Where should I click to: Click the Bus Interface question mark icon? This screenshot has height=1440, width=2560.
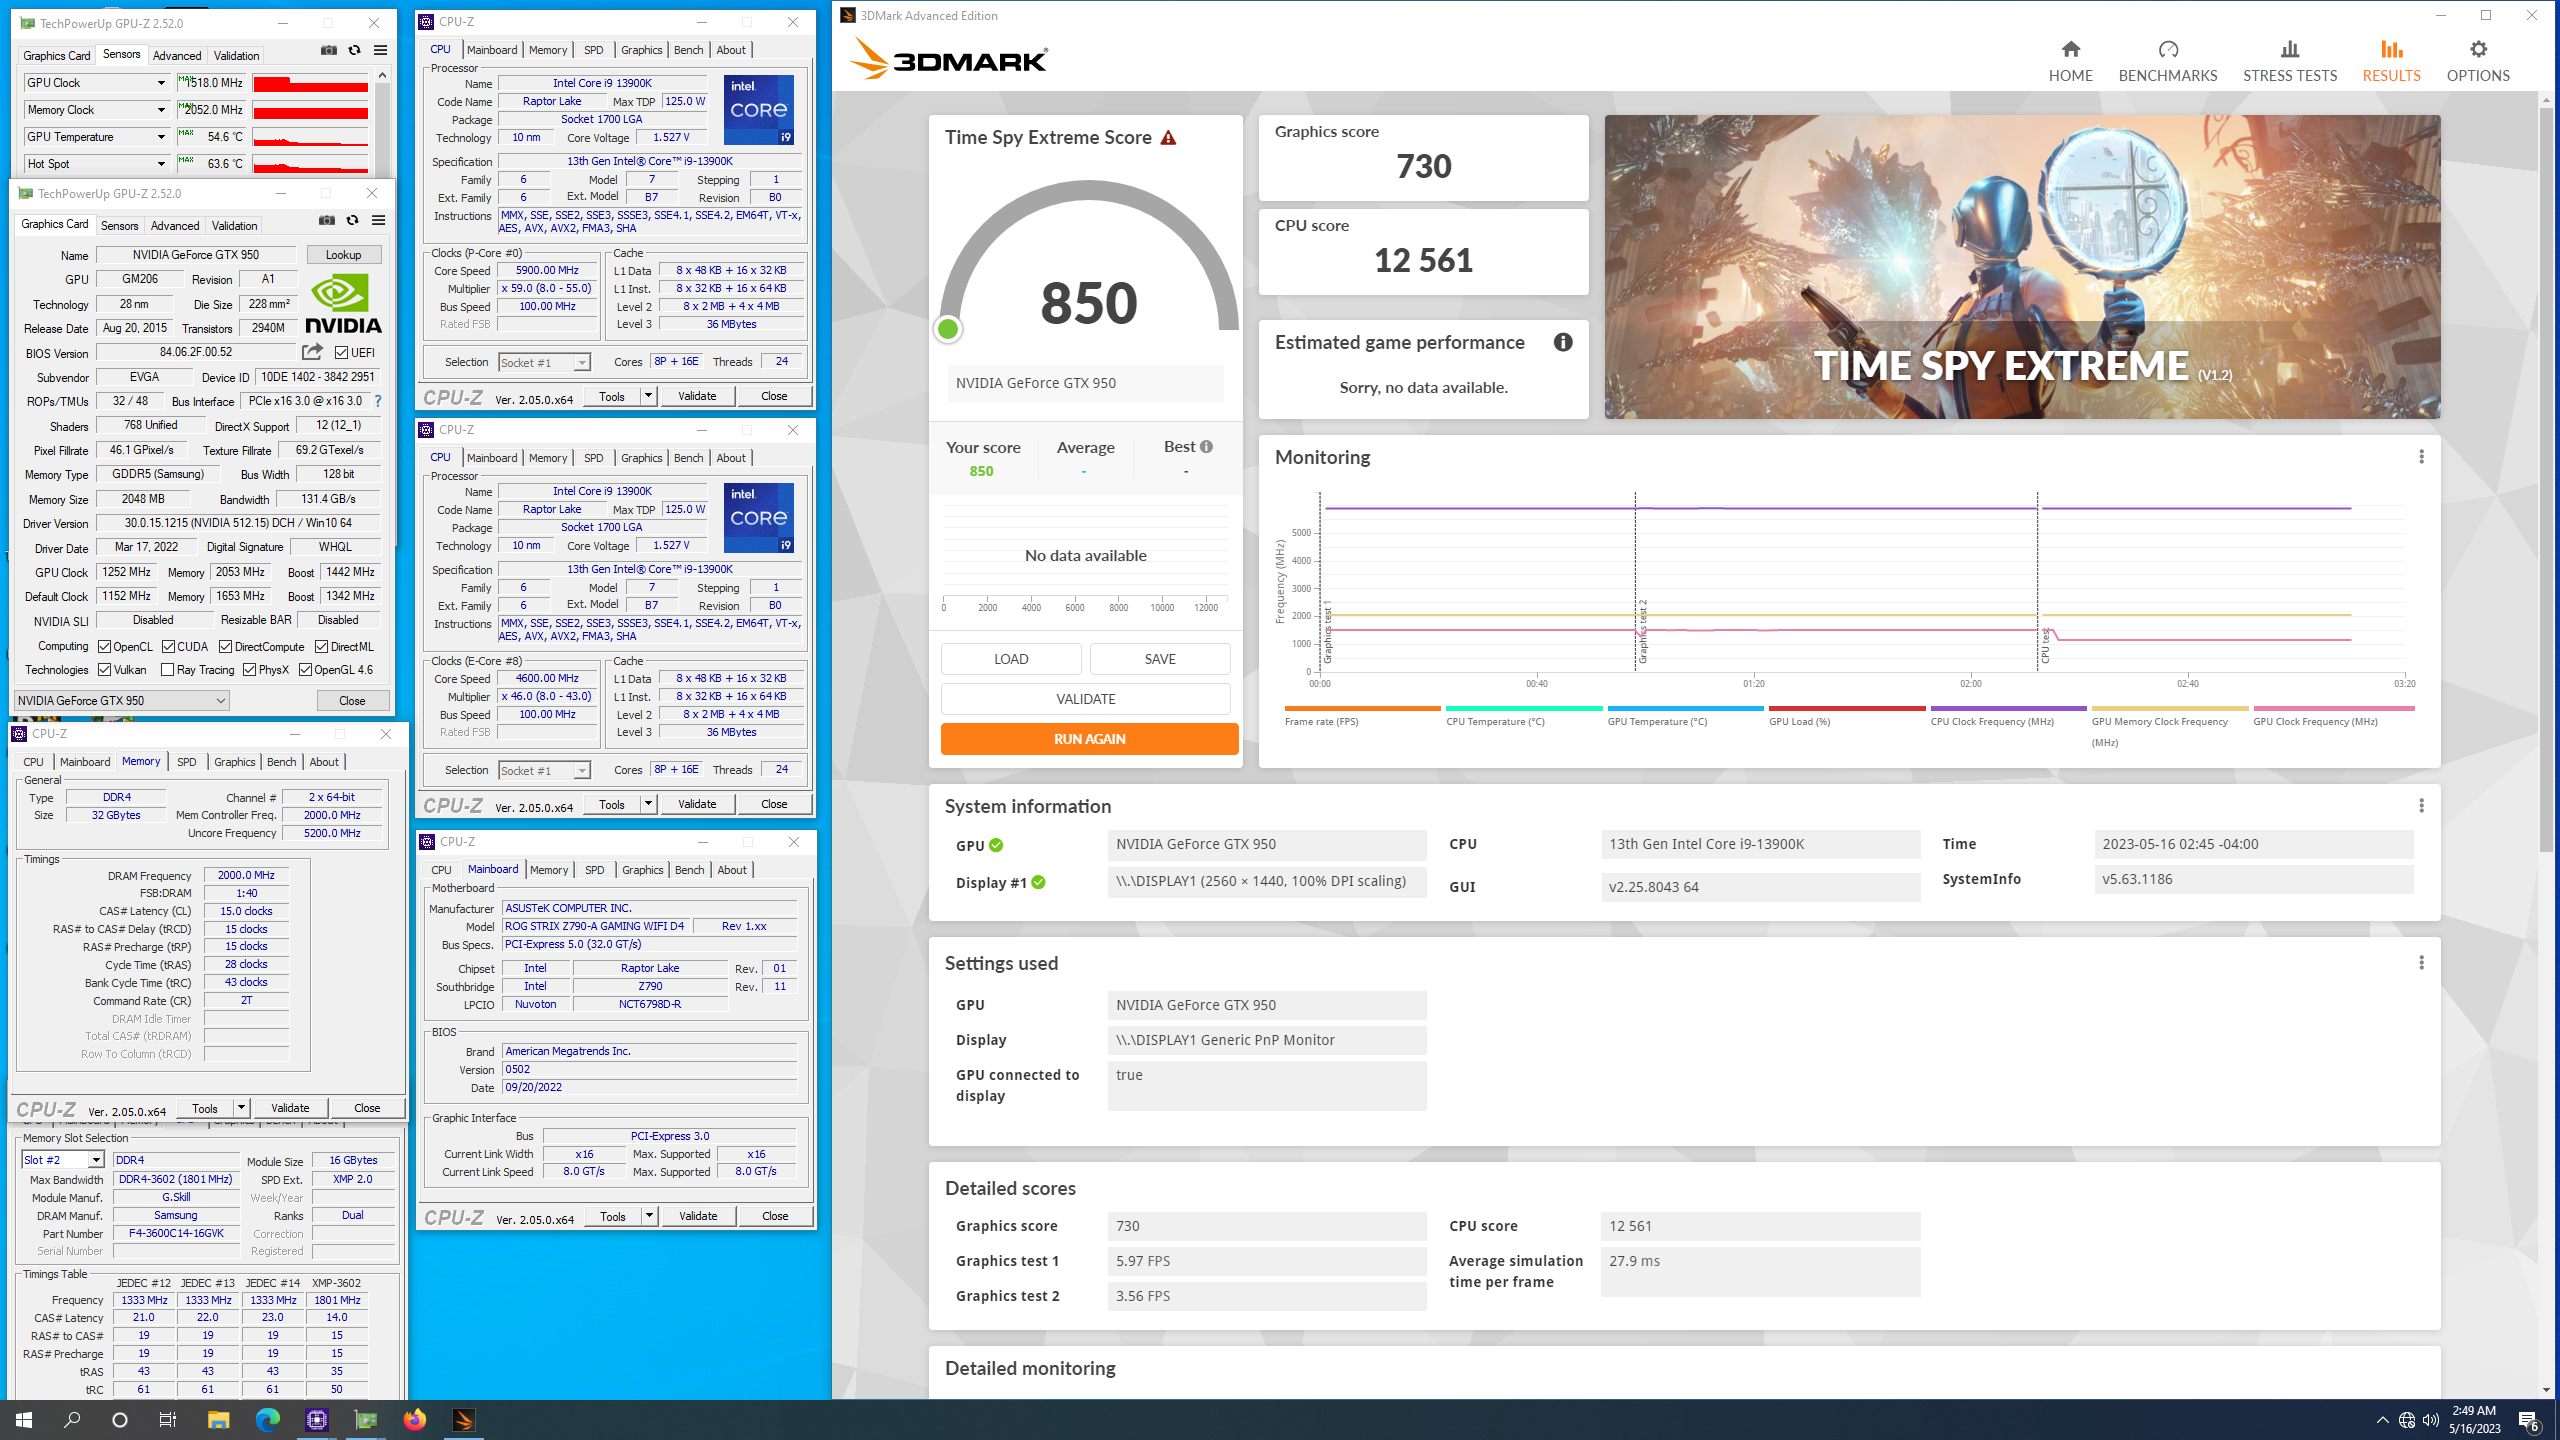(378, 401)
